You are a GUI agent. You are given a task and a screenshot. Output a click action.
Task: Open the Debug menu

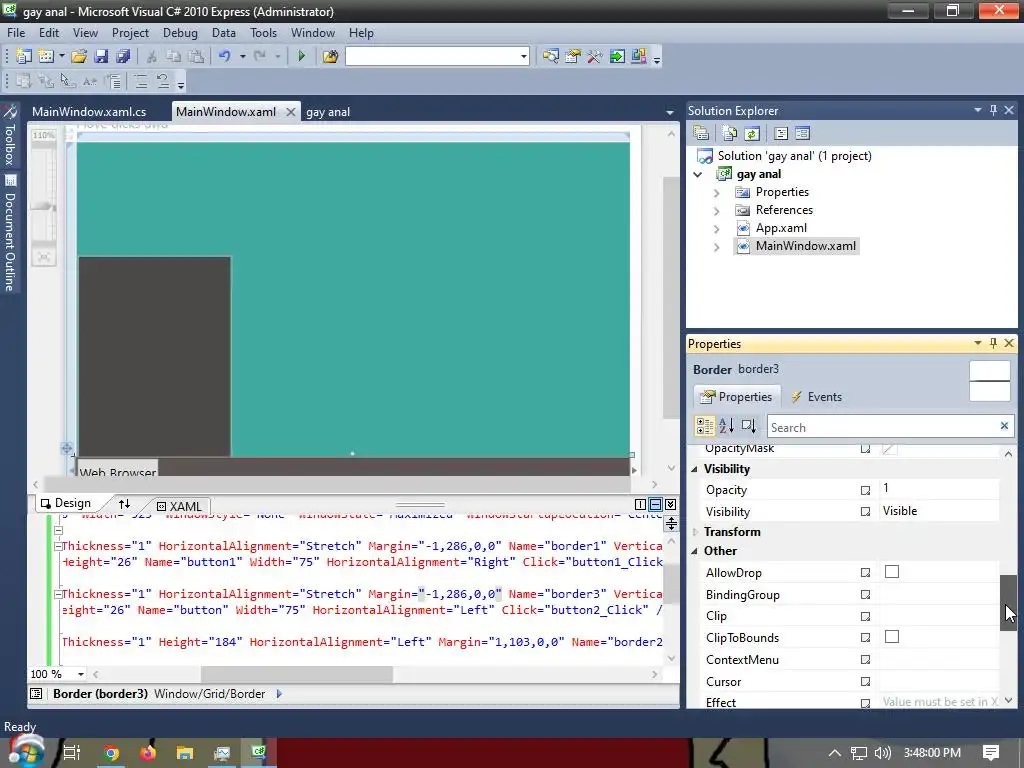180,33
